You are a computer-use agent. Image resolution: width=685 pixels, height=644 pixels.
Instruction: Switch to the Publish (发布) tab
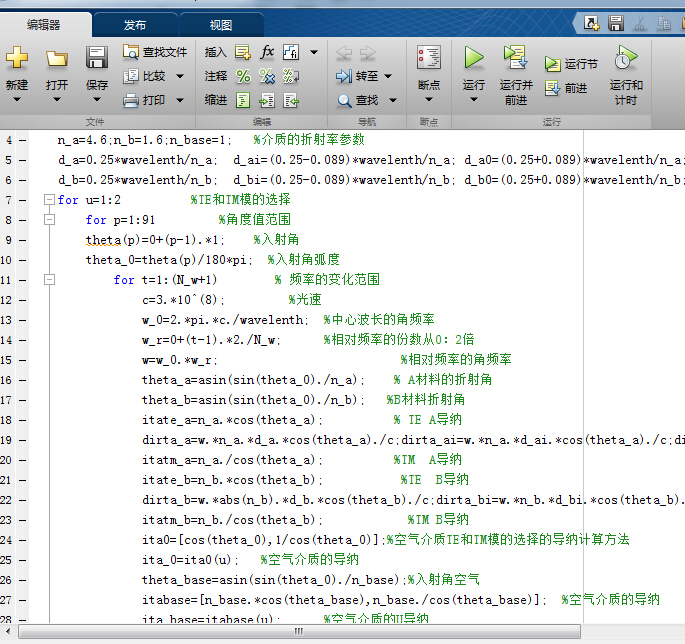[135, 25]
